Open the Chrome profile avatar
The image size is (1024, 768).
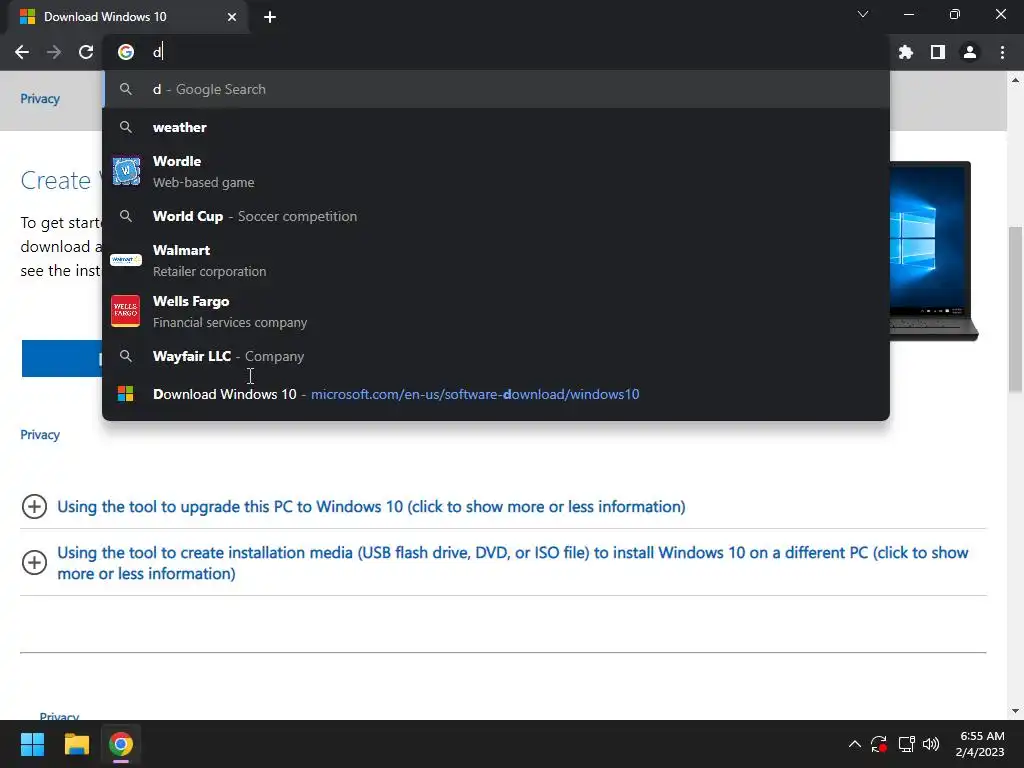[969, 52]
